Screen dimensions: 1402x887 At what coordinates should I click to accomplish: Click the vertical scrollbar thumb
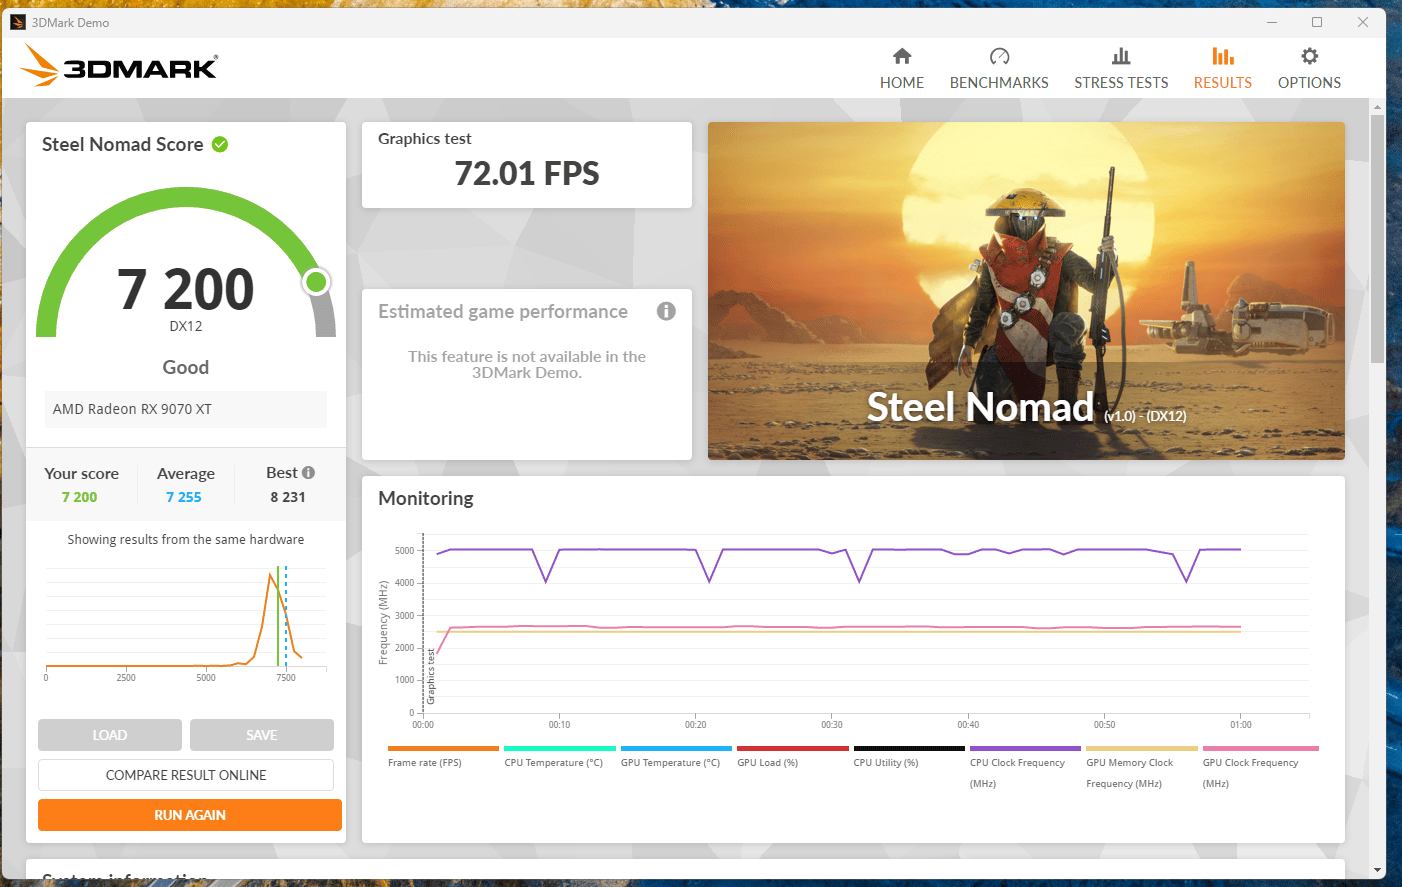[x=1378, y=238]
